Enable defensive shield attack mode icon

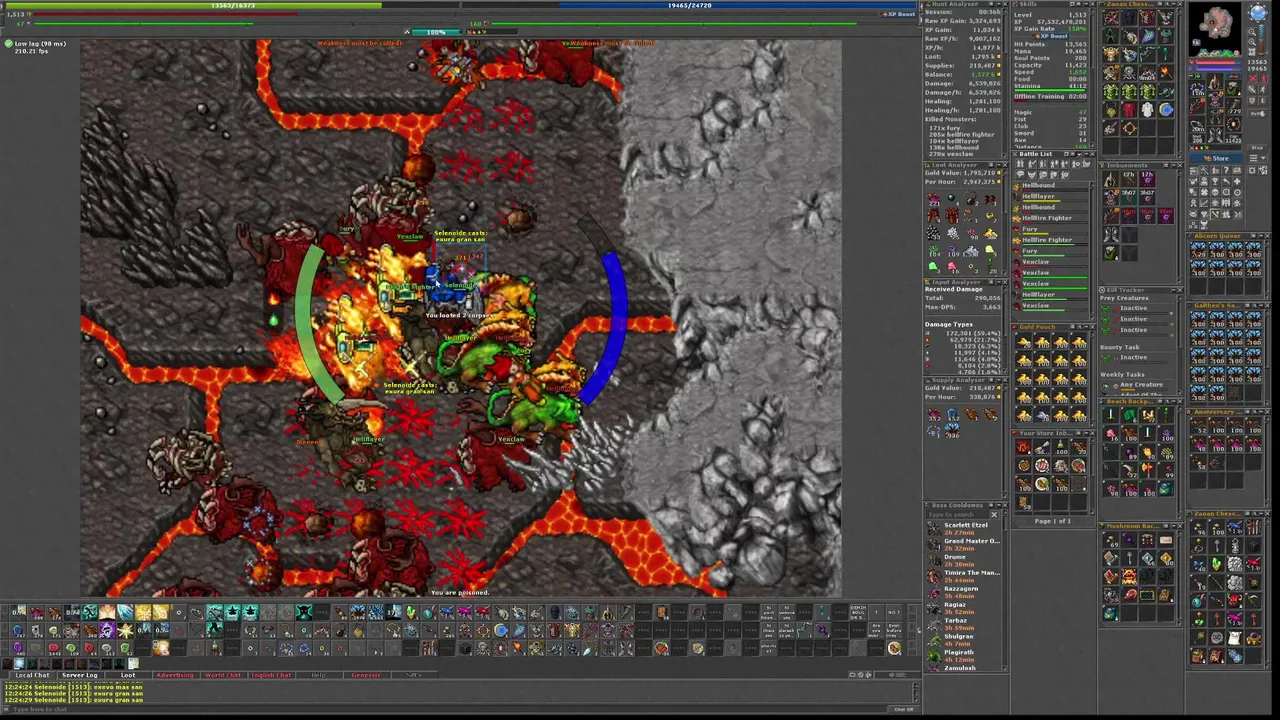(x=1253, y=101)
